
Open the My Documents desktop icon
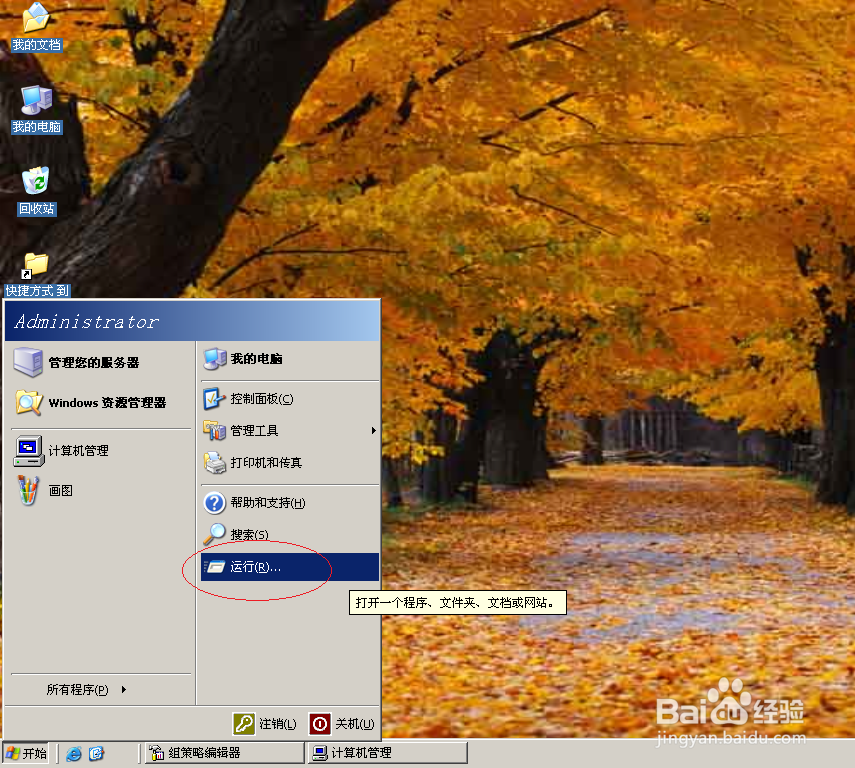coord(36,27)
